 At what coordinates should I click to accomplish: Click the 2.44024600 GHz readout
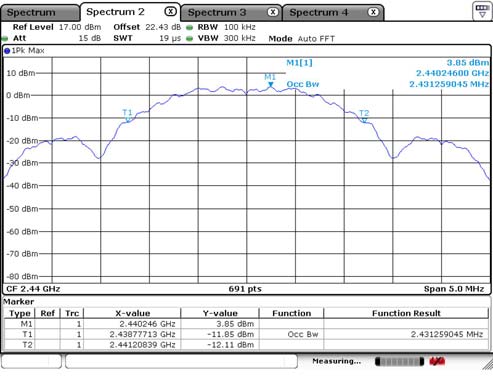click(452, 73)
